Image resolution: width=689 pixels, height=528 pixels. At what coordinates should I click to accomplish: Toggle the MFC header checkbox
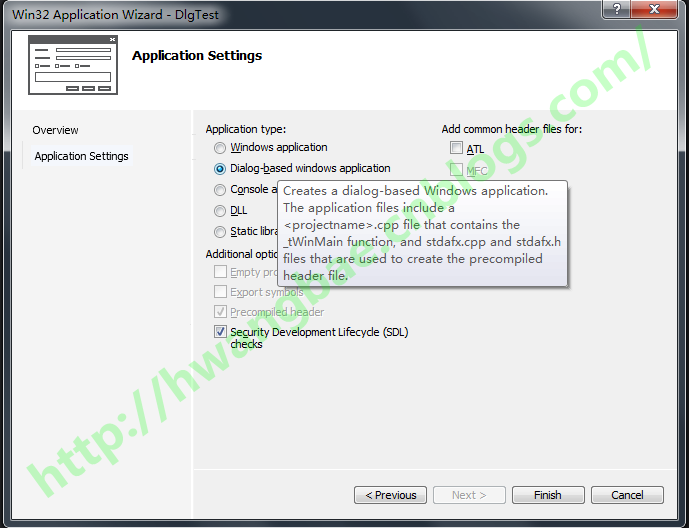pyautogui.click(x=456, y=169)
